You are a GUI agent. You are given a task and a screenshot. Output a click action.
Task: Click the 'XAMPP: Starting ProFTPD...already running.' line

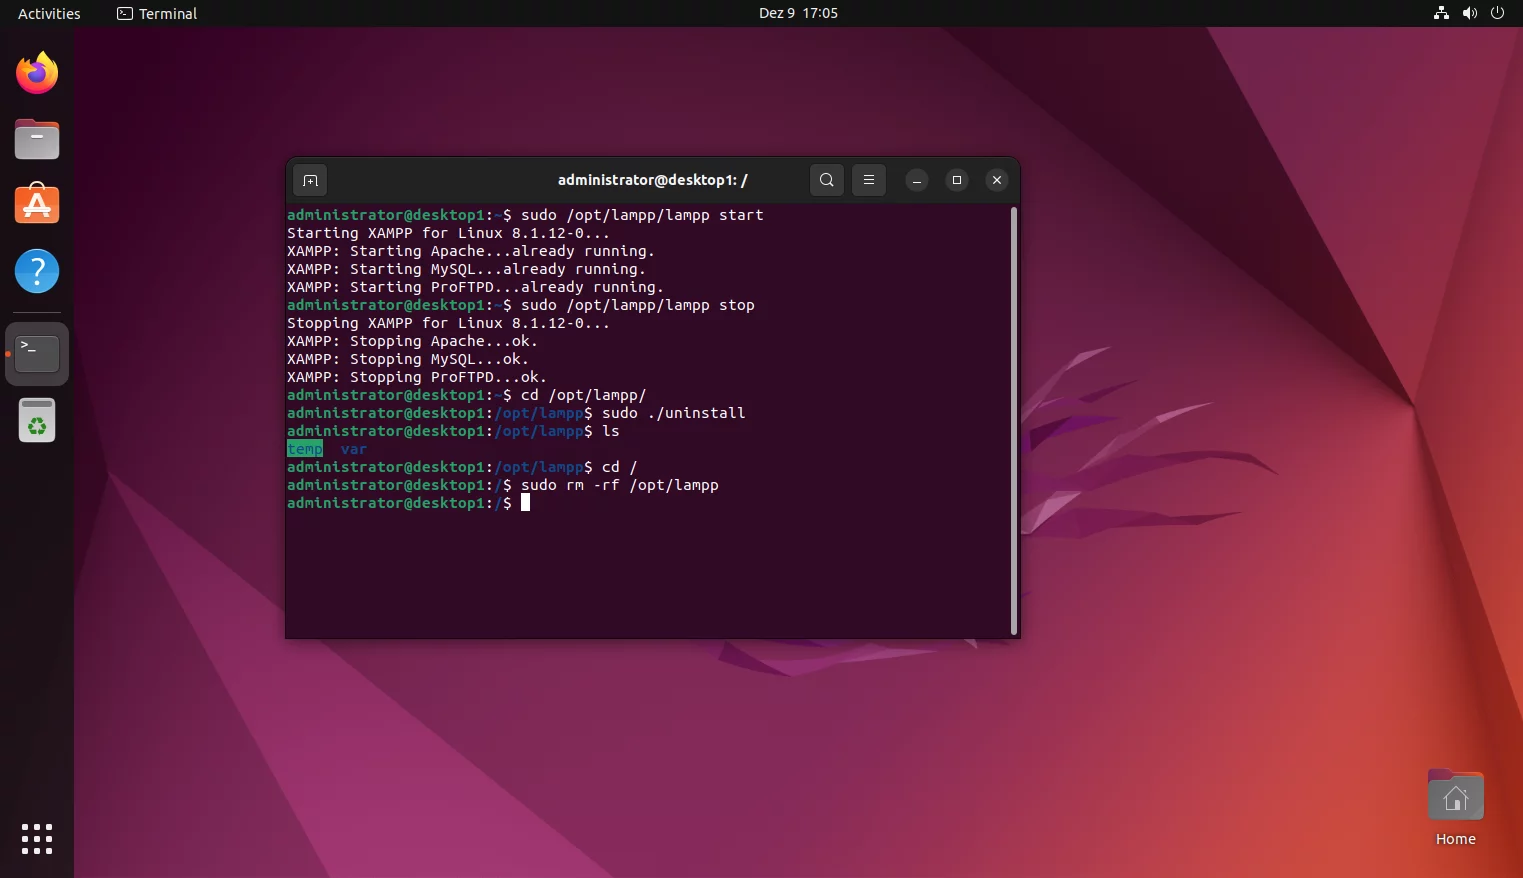475,287
